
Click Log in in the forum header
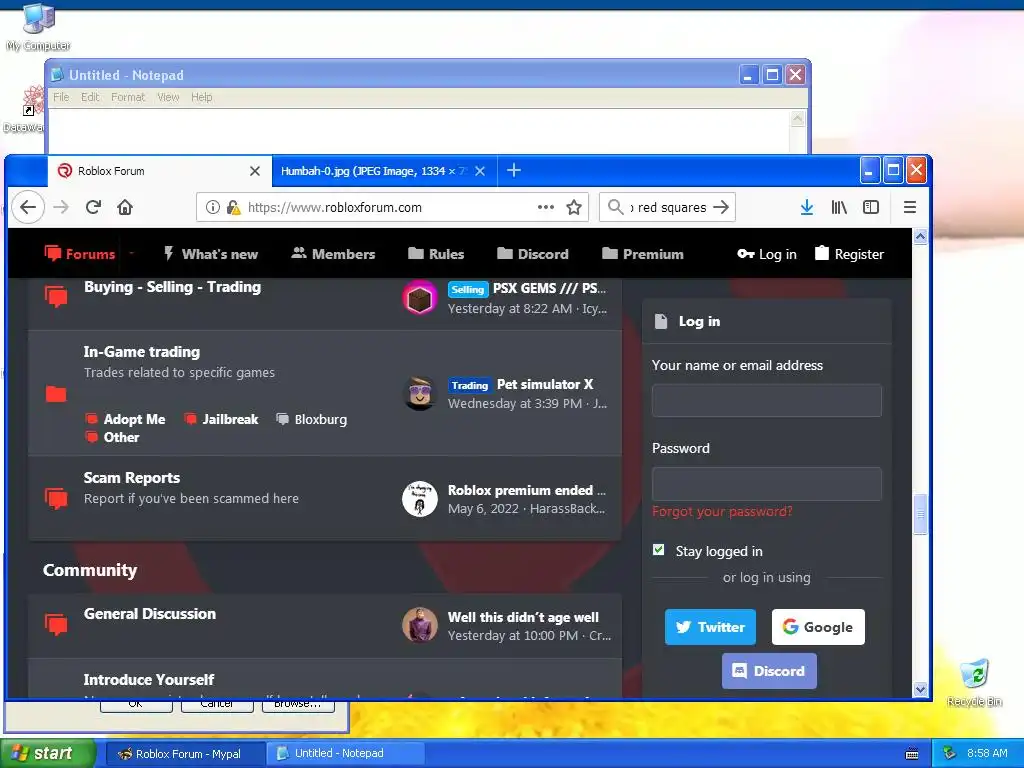point(767,254)
